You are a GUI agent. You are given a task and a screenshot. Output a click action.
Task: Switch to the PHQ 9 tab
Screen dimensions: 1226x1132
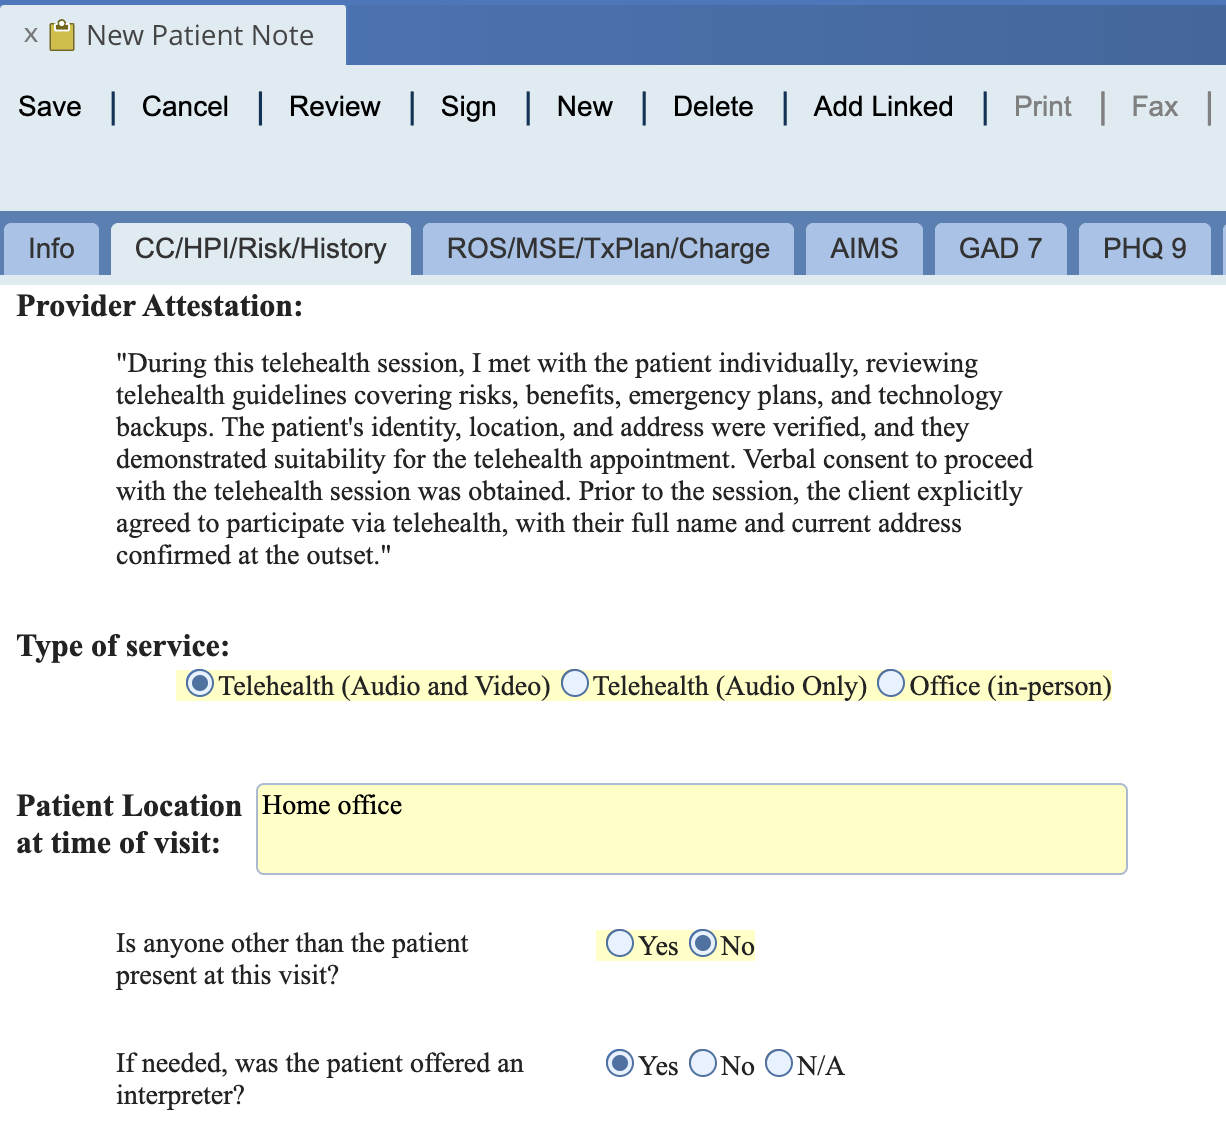1144,248
